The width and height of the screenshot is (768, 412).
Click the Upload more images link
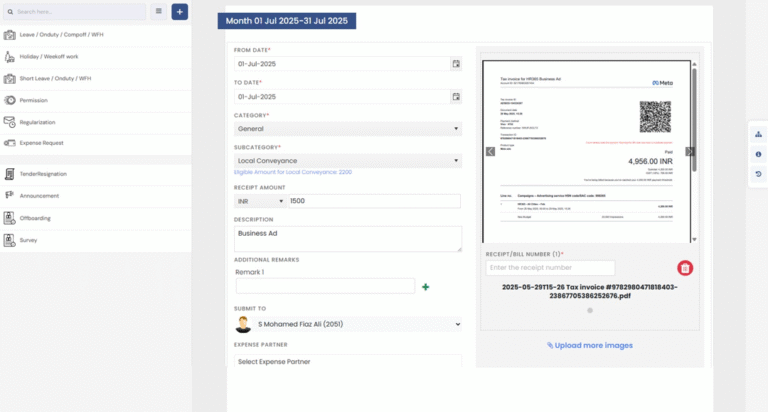[x=590, y=346]
